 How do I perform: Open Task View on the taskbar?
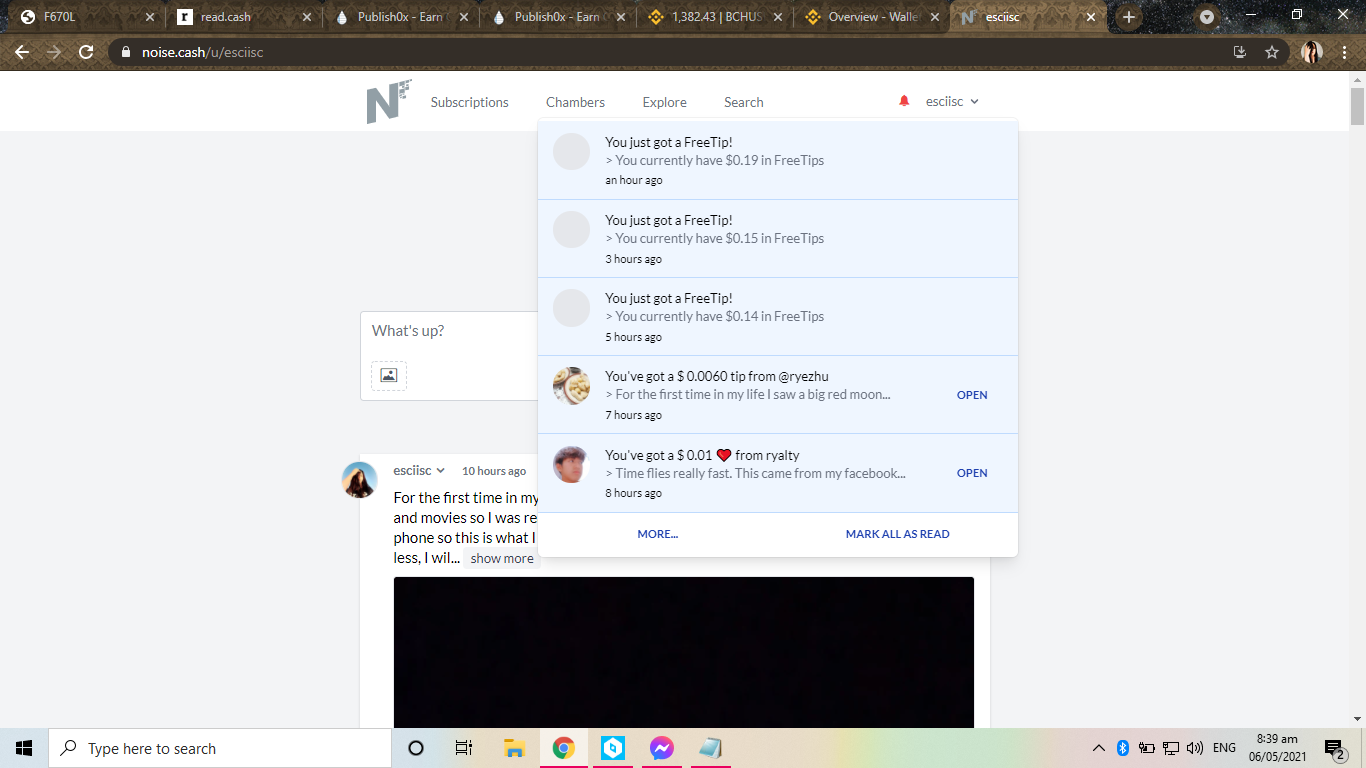click(464, 748)
